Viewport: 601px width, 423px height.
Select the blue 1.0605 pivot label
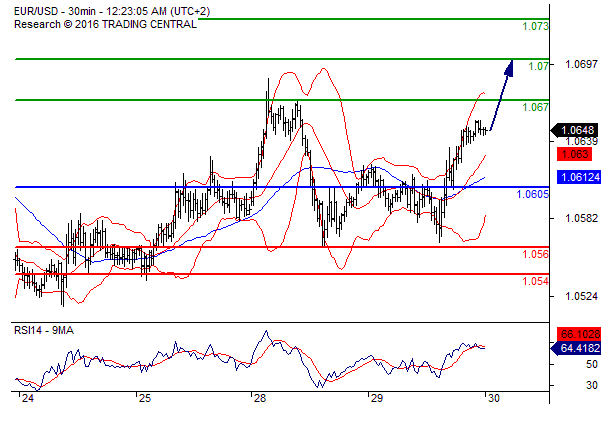point(533,194)
